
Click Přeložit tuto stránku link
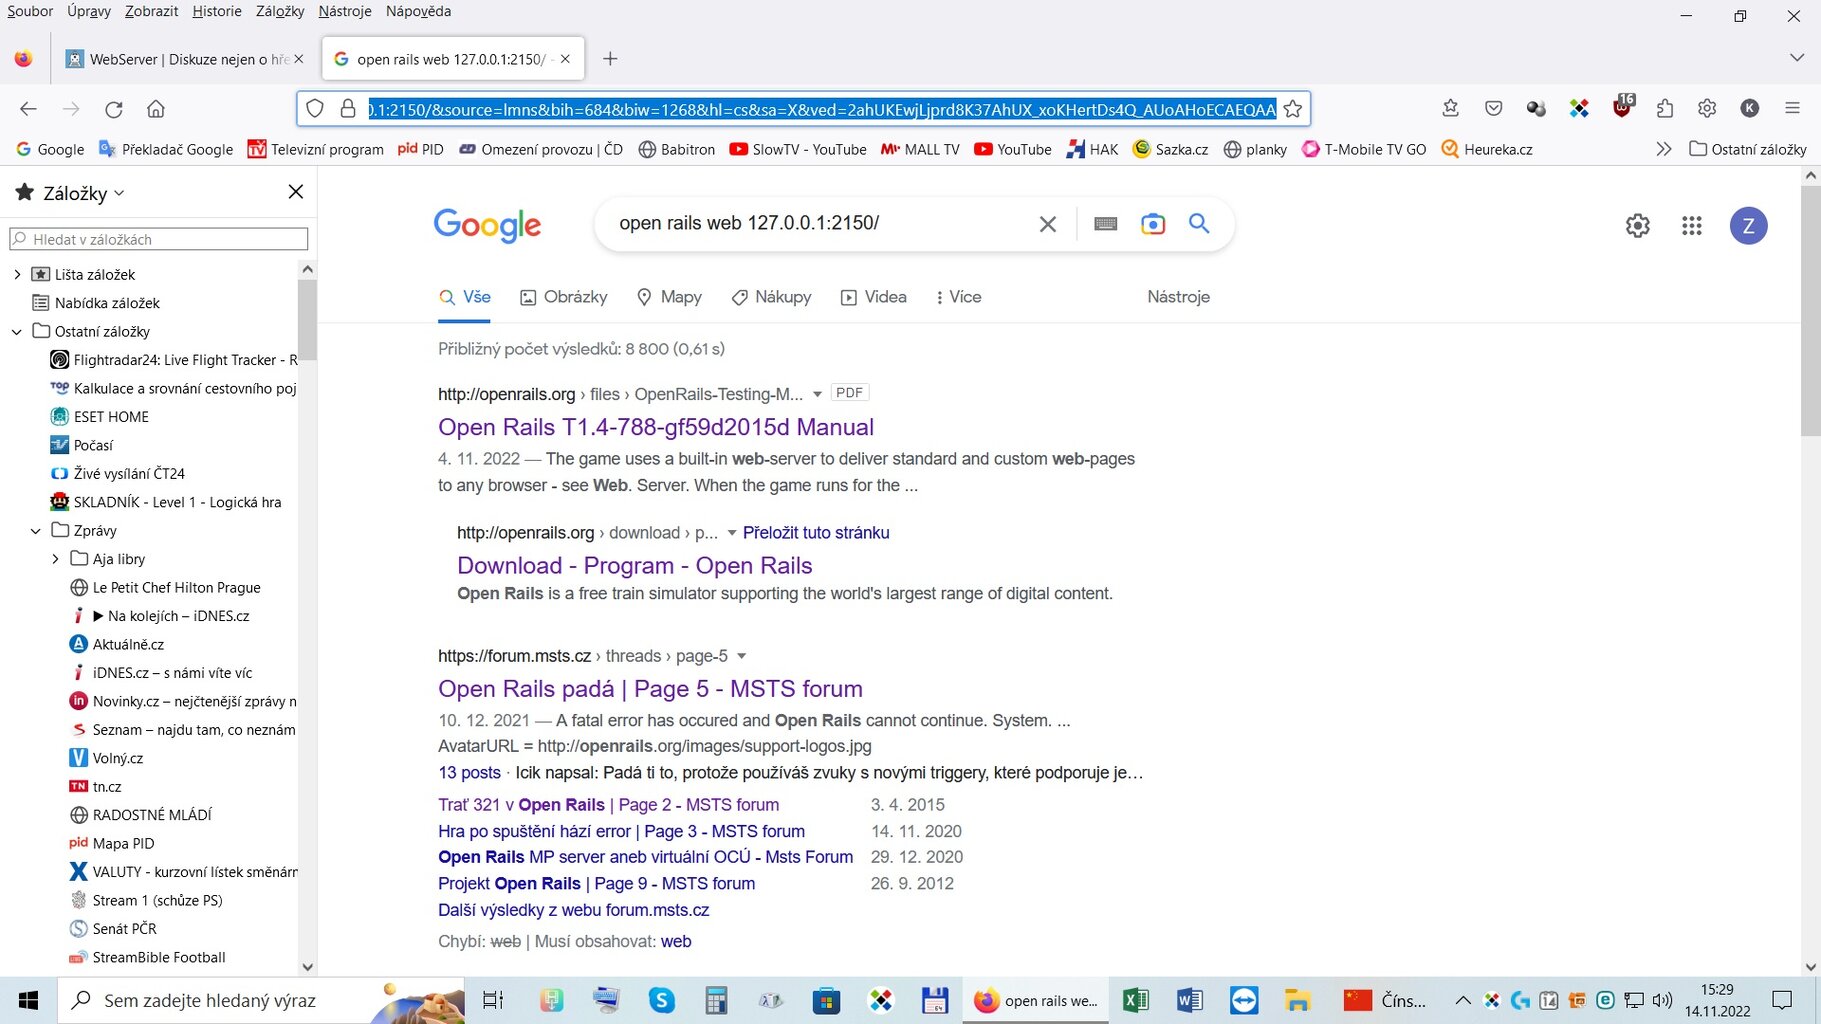pos(816,533)
